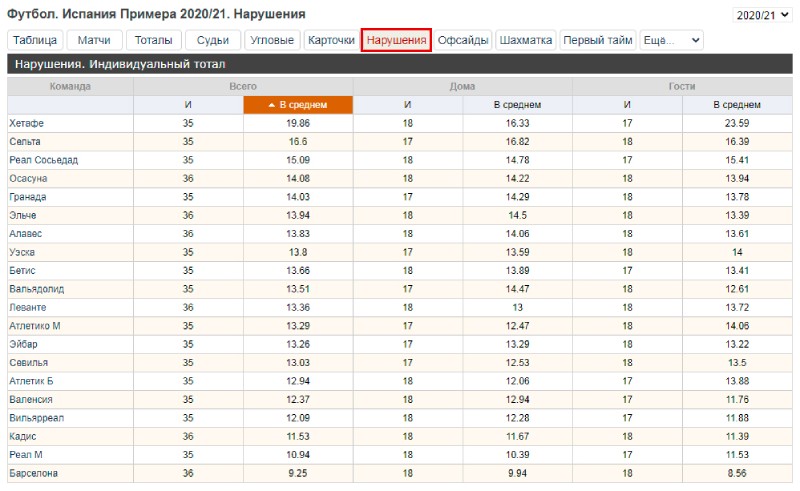Viewport: 800px width, 491px height.
Task: Click Эльче home average 14.5
Action: click(x=517, y=215)
